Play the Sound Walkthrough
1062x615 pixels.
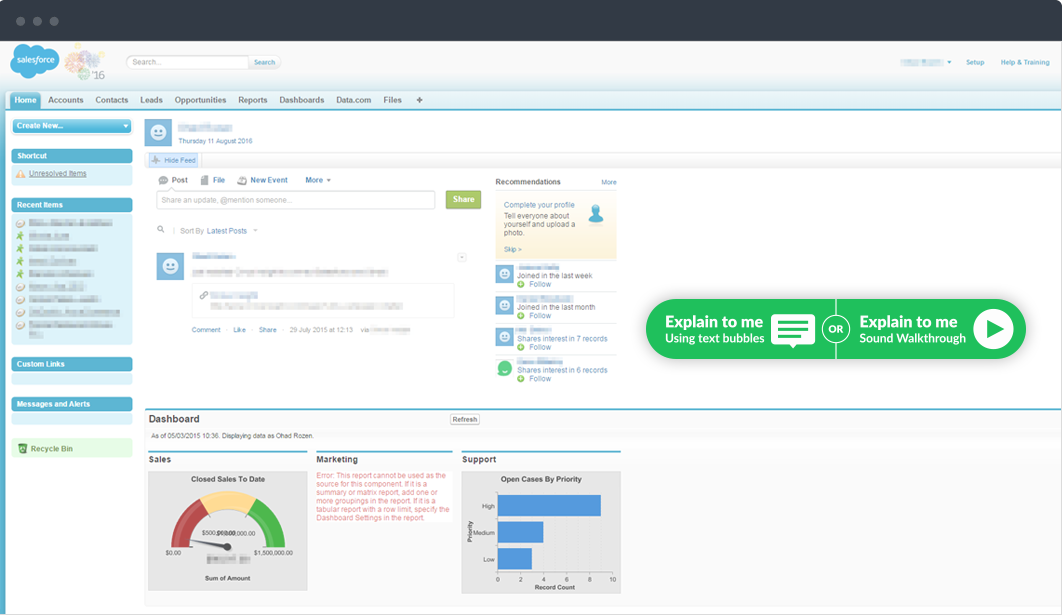(x=994, y=329)
